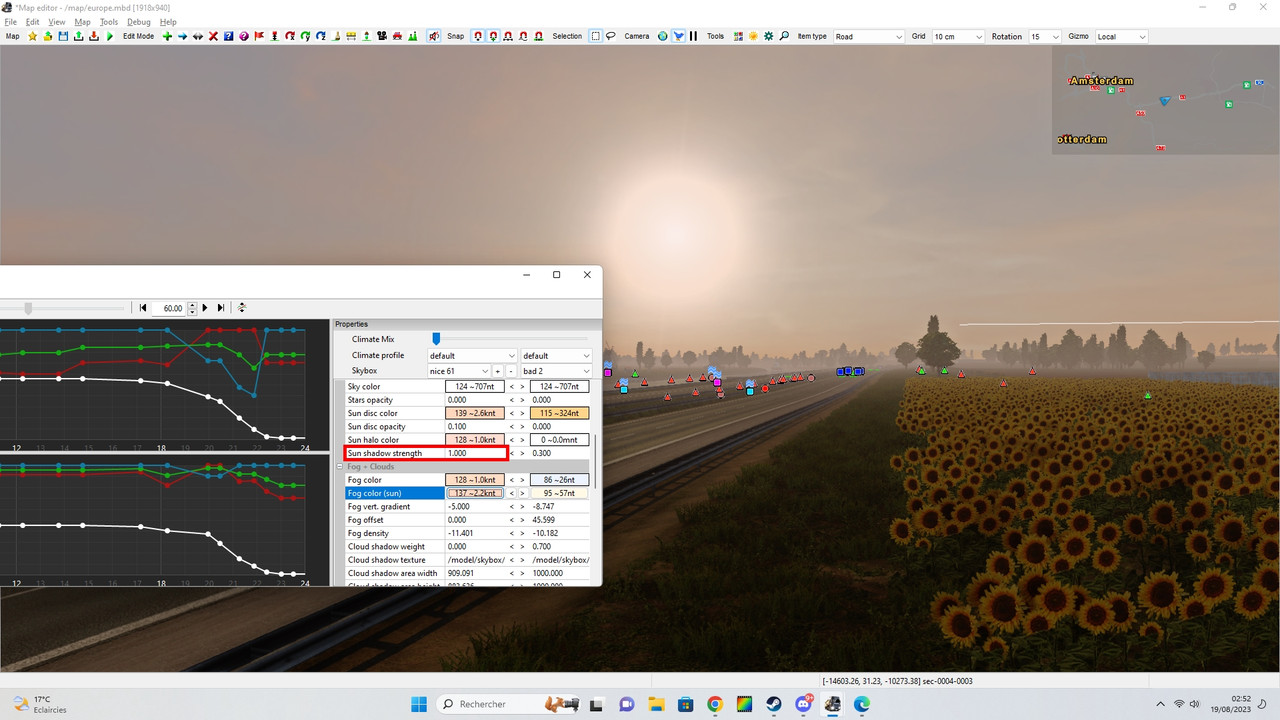Open the first Climate profile dropdown
This screenshot has height=720, width=1280.
pyautogui.click(x=473, y=356)
